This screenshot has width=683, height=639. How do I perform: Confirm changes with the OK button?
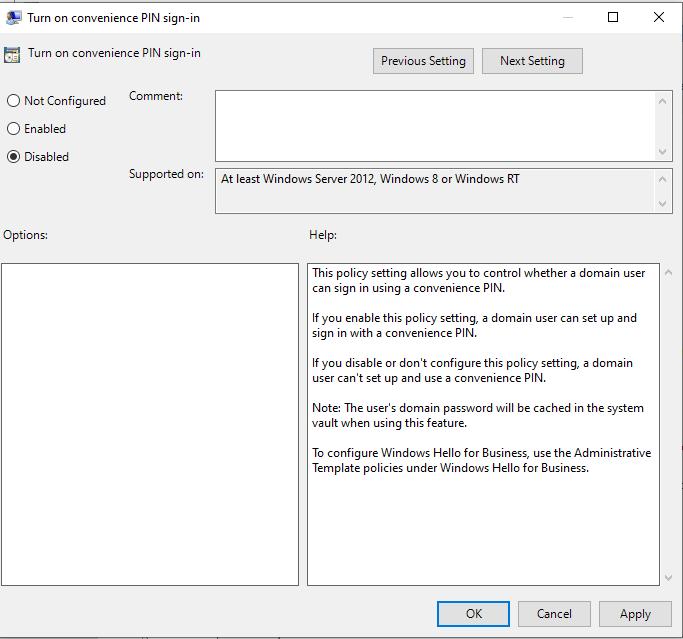pos(473,614)
